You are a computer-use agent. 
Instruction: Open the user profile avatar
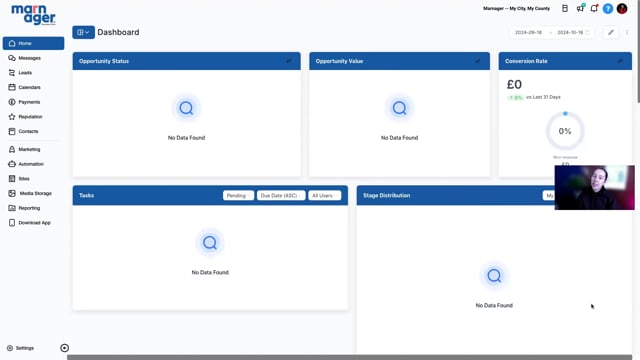tap(622, 9)
